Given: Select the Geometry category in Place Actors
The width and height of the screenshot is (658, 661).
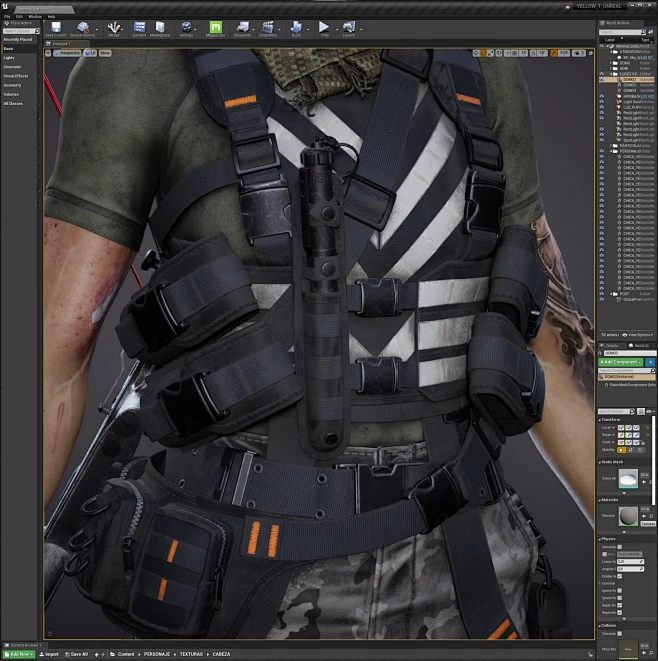Looking at the screenshot, I should [x=13, y=85].
